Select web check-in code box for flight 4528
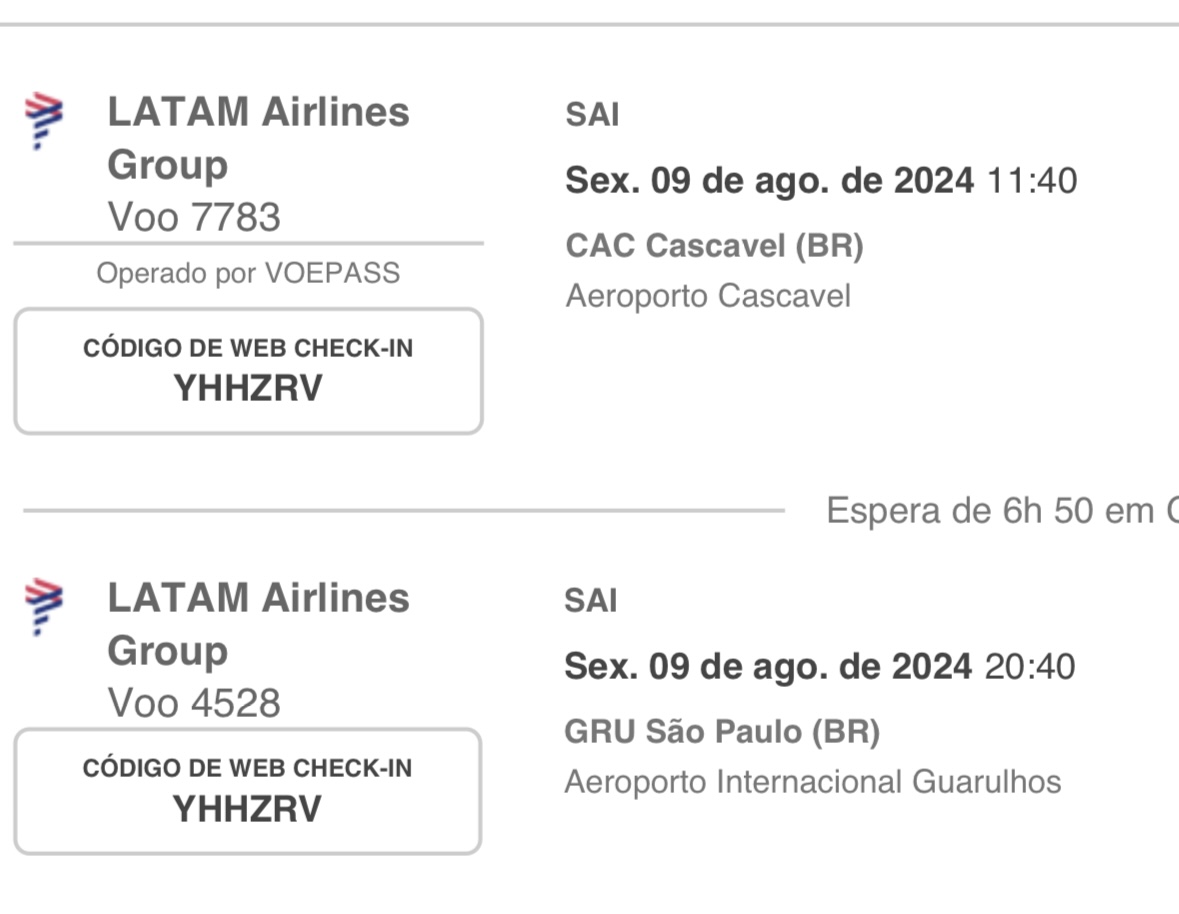 [247, 791]
